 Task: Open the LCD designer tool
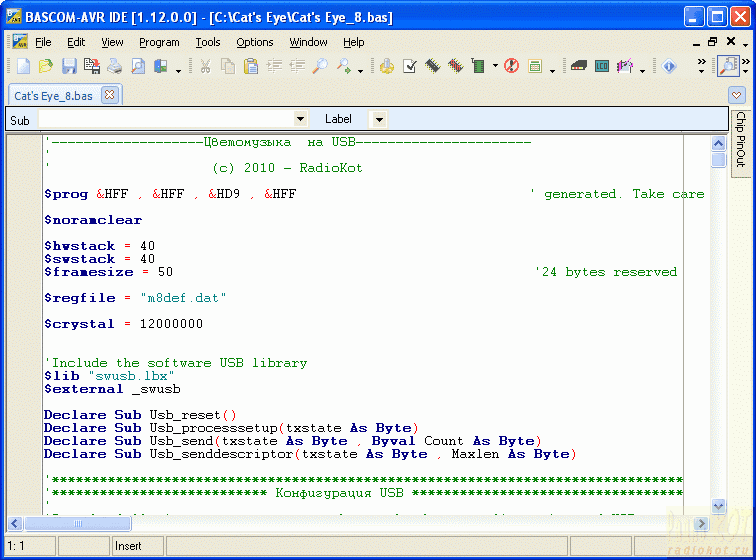coord(602,67)
